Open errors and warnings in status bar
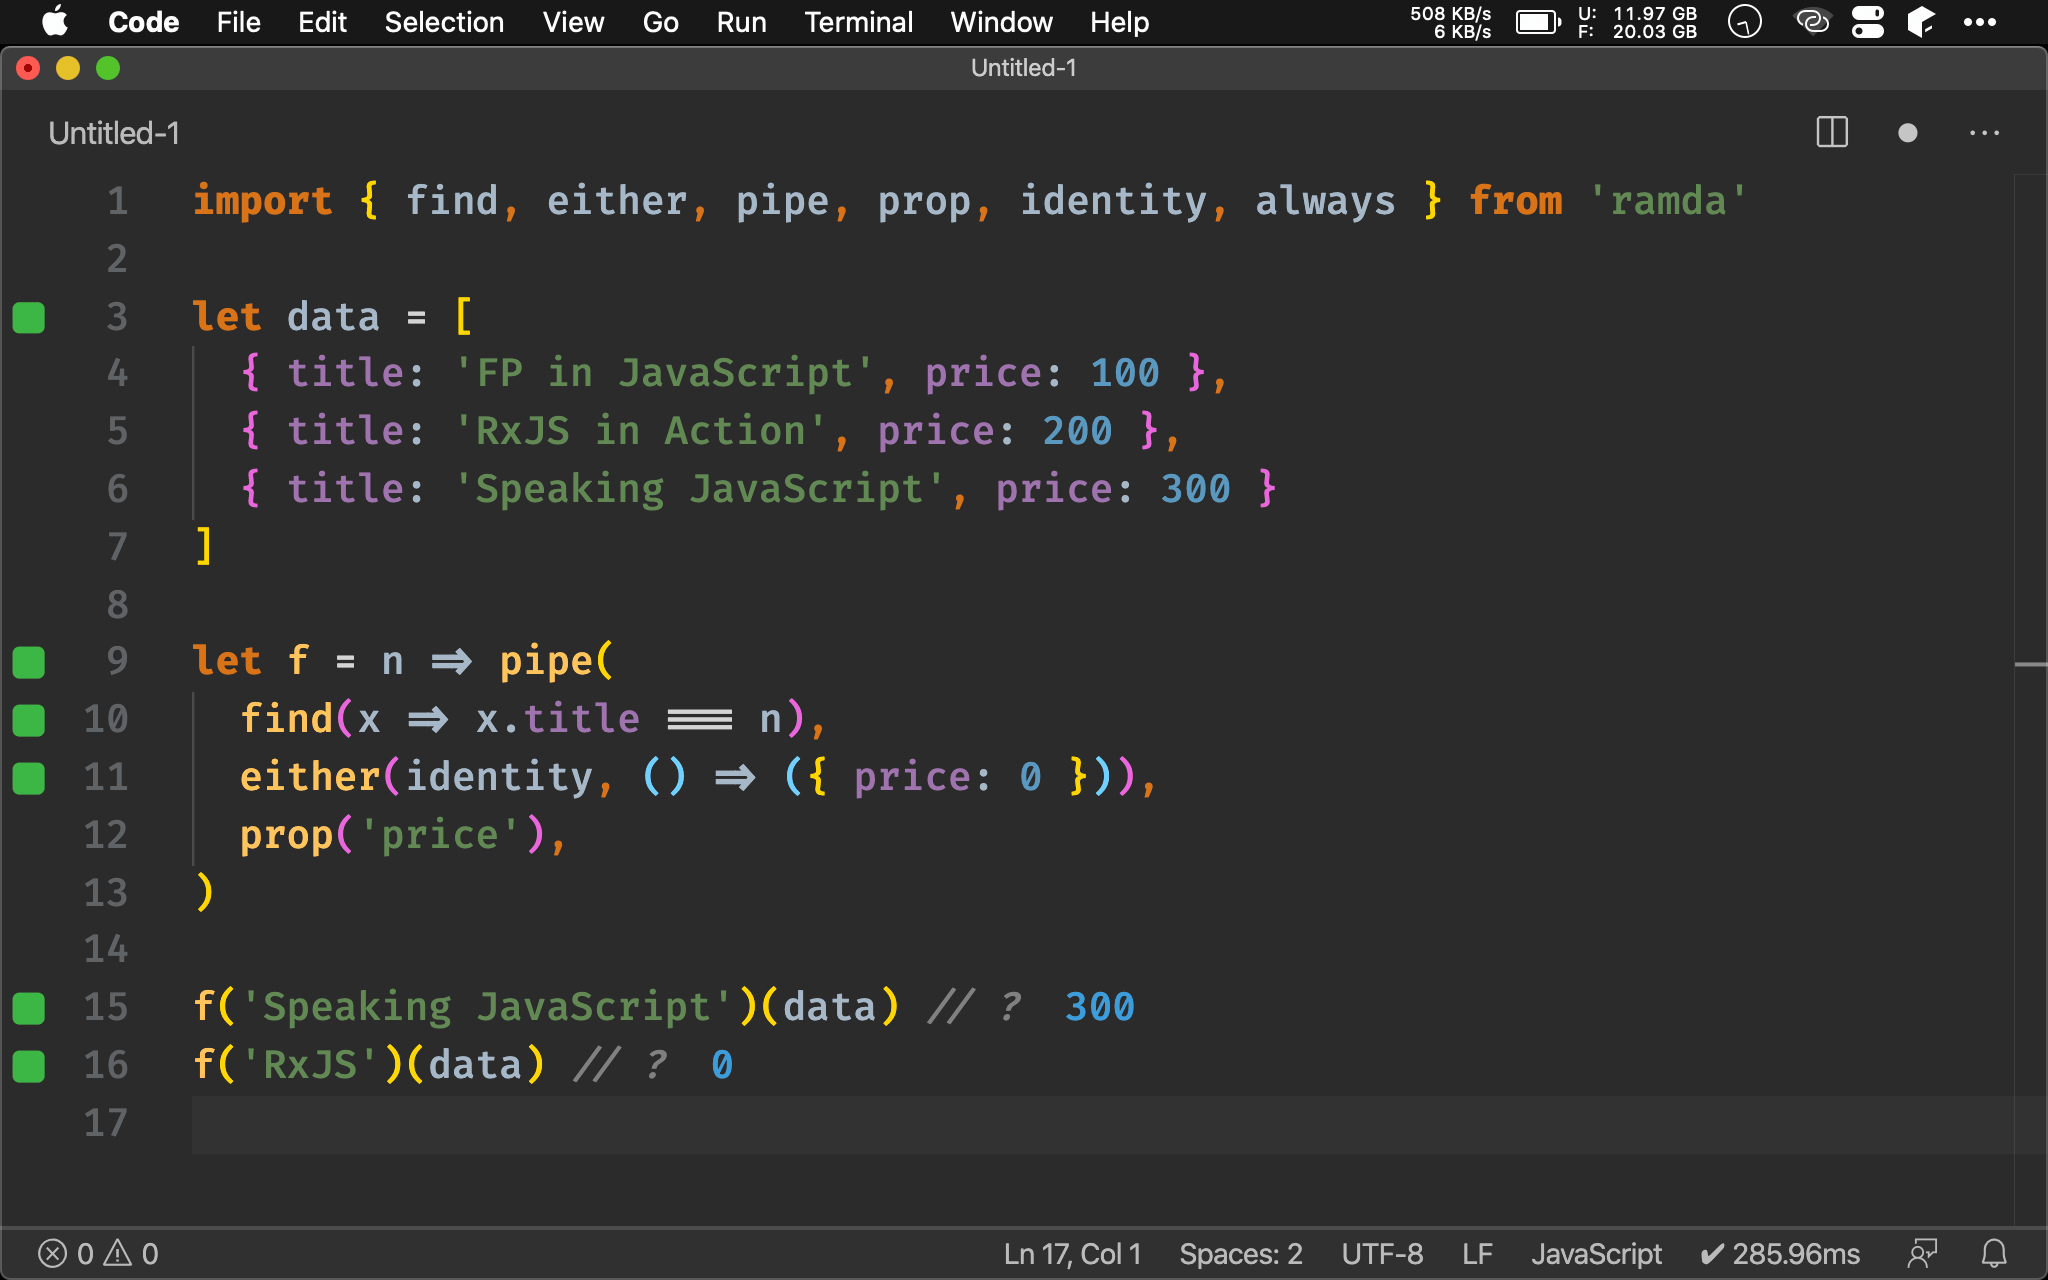This screenshot has width=2048, height=1280. (x=98, y=1254)
